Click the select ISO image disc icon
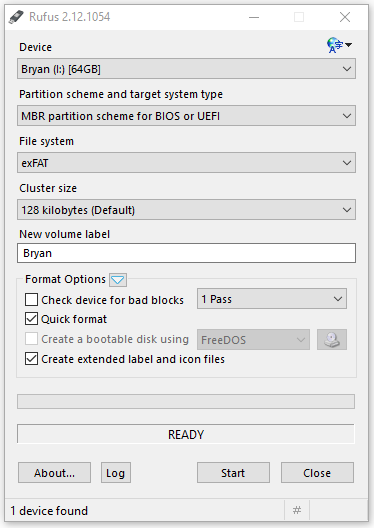Image resolution: width=374 pixels, height=528 pixels. tap(332, 339)
